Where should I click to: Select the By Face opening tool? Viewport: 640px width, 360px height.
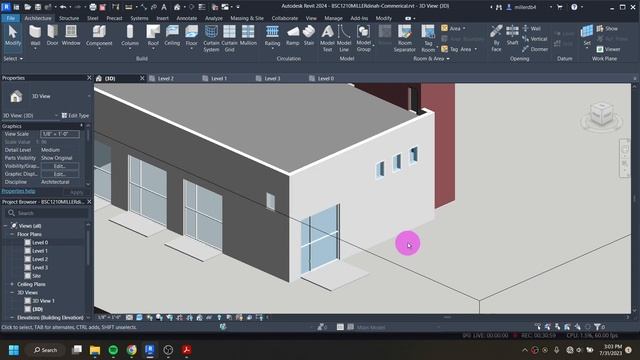tap(496, 38)
